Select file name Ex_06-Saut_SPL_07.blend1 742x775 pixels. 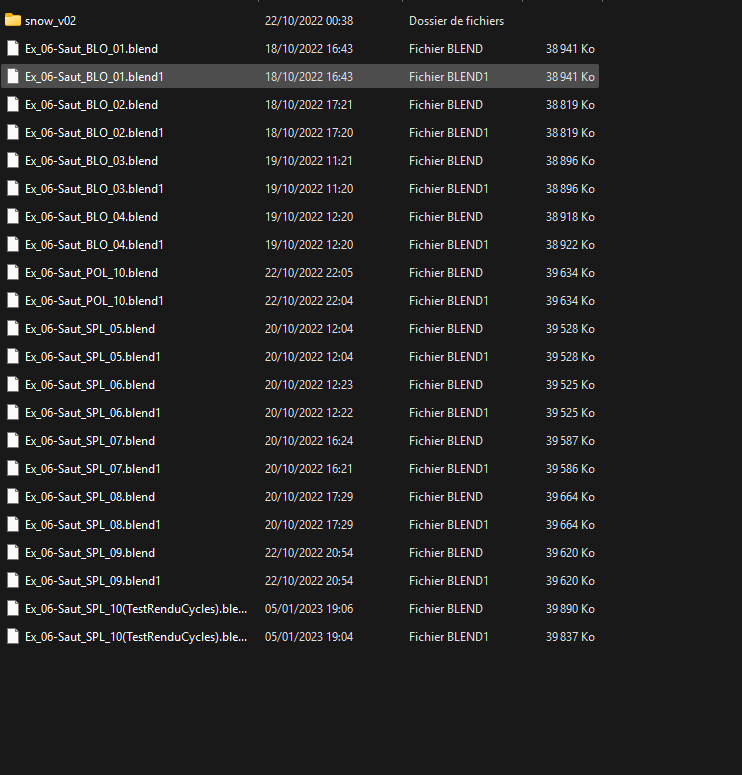click(x=92, y=469)
